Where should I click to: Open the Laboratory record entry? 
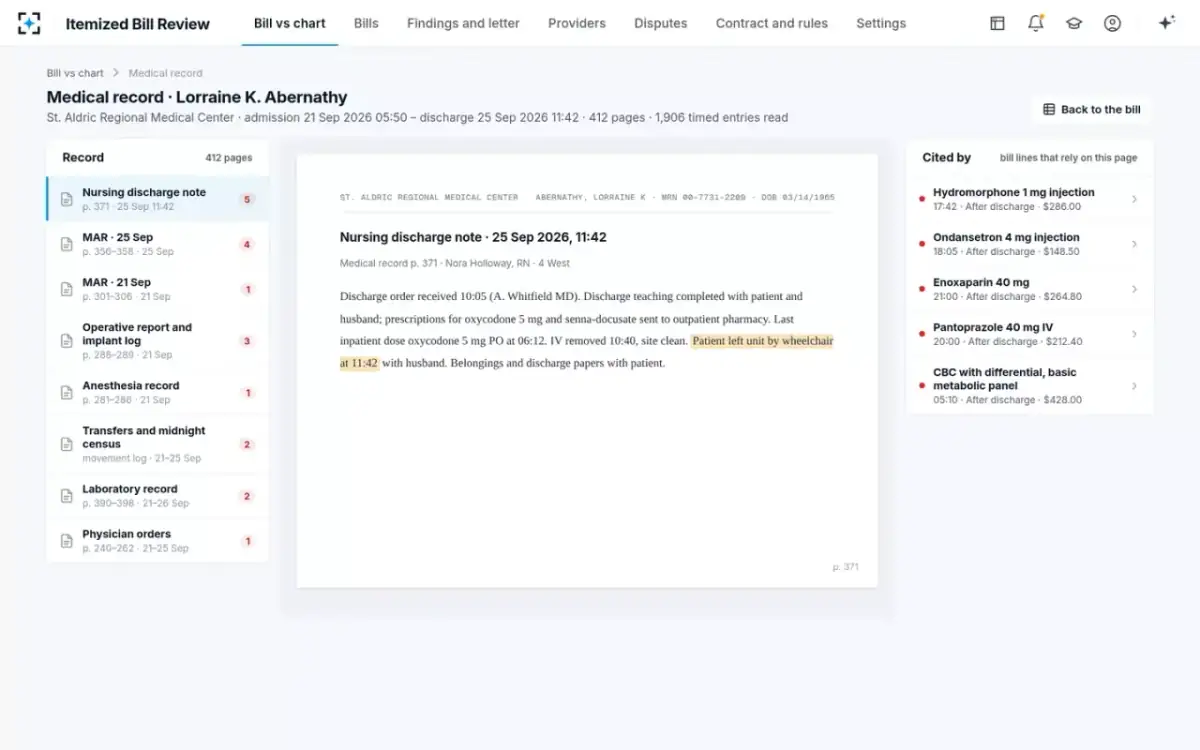click(157, 496)
